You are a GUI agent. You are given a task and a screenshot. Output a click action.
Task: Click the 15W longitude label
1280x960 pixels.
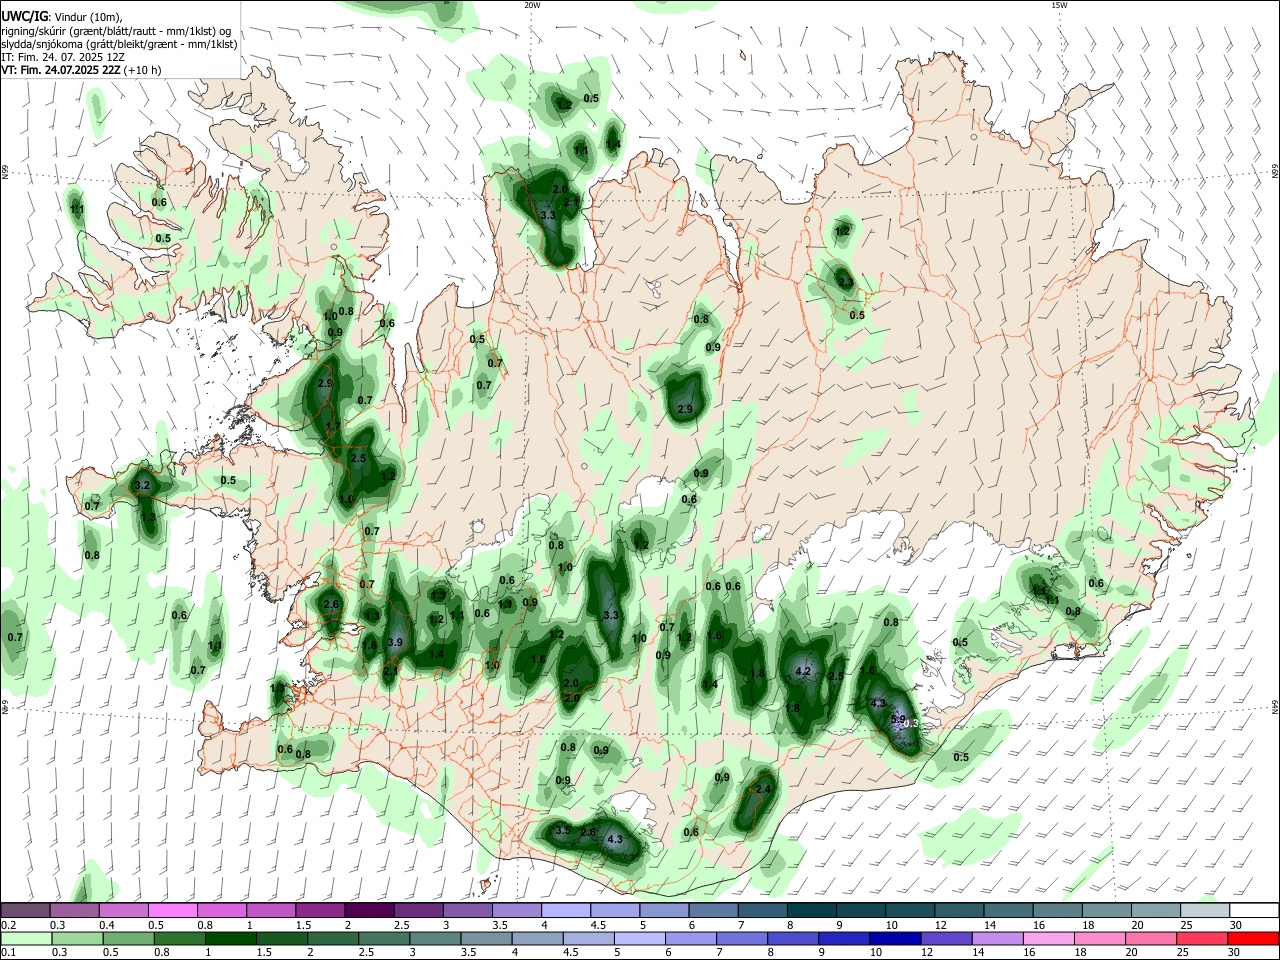pos(1058,5)
